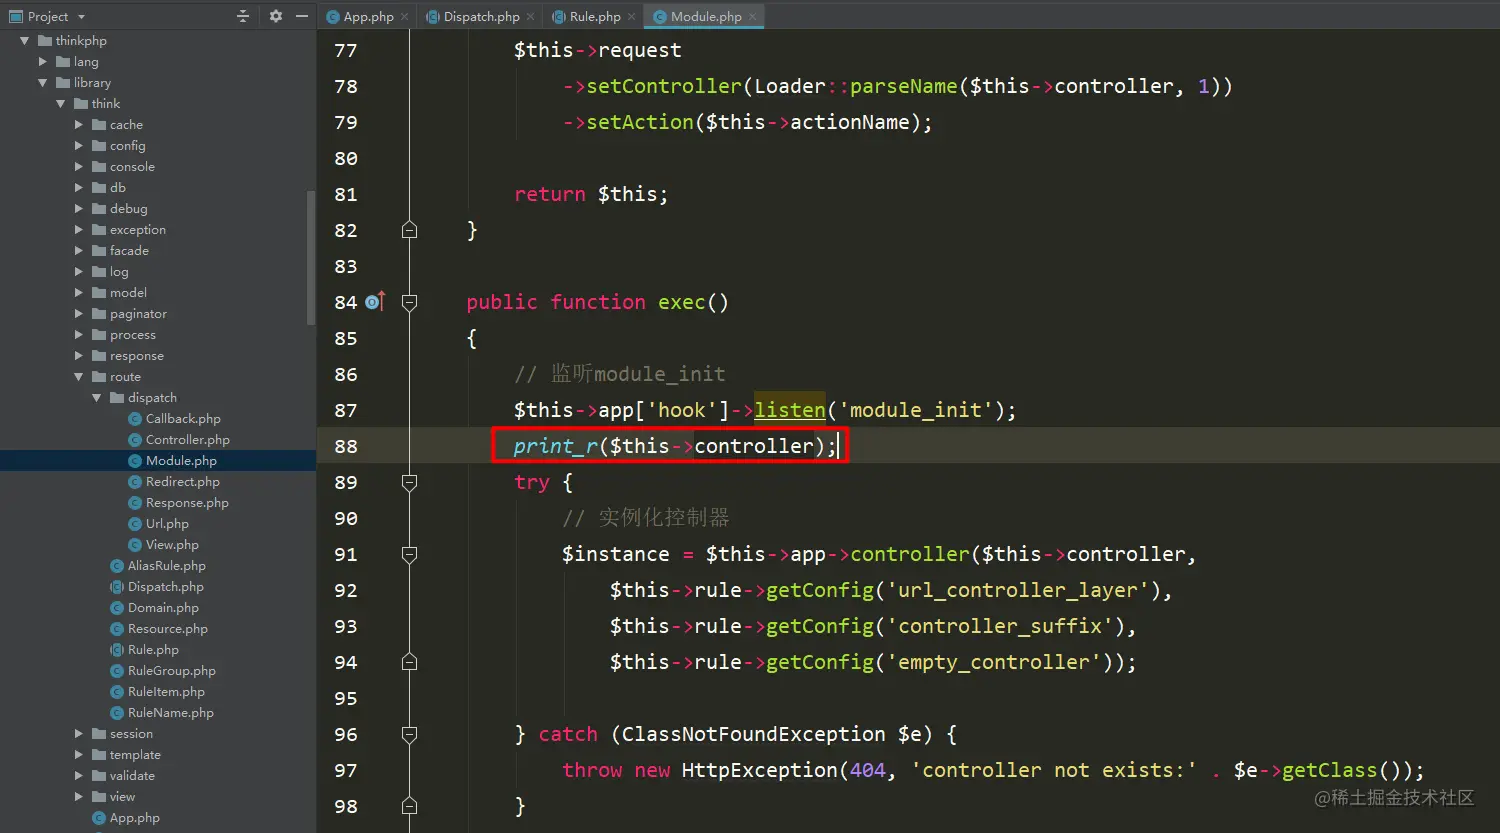Fold the statement at line 91

click(x=409, y=554)
